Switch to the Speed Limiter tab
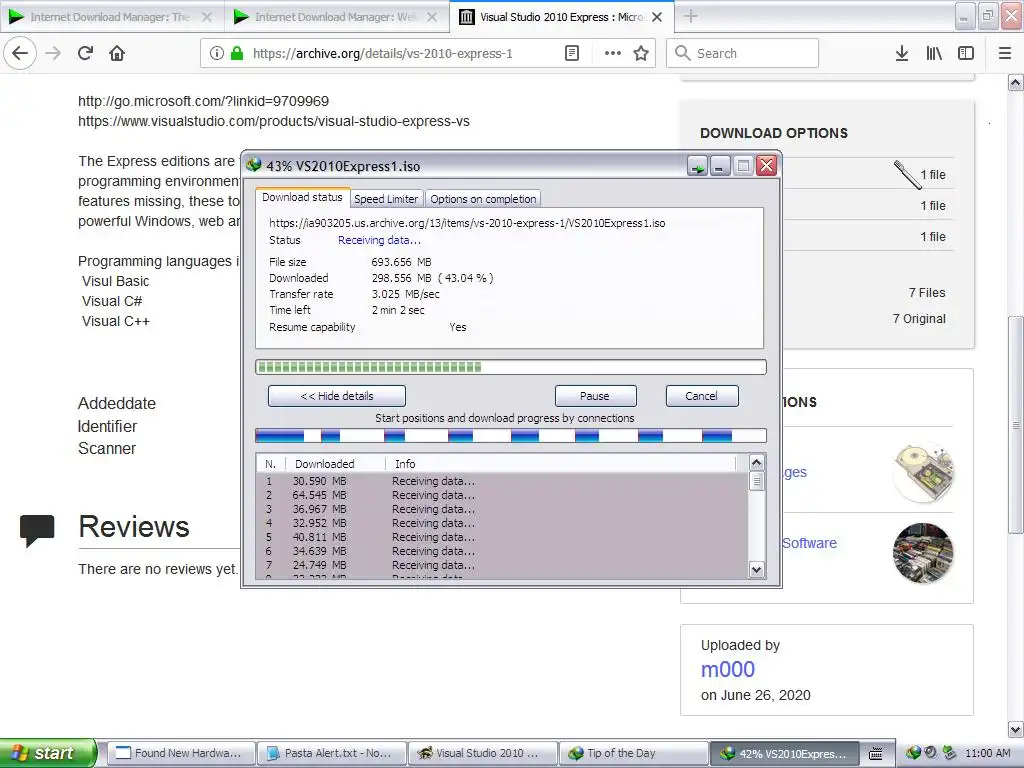The width and height of the screenshot is (1024, 768). (386, 199)
